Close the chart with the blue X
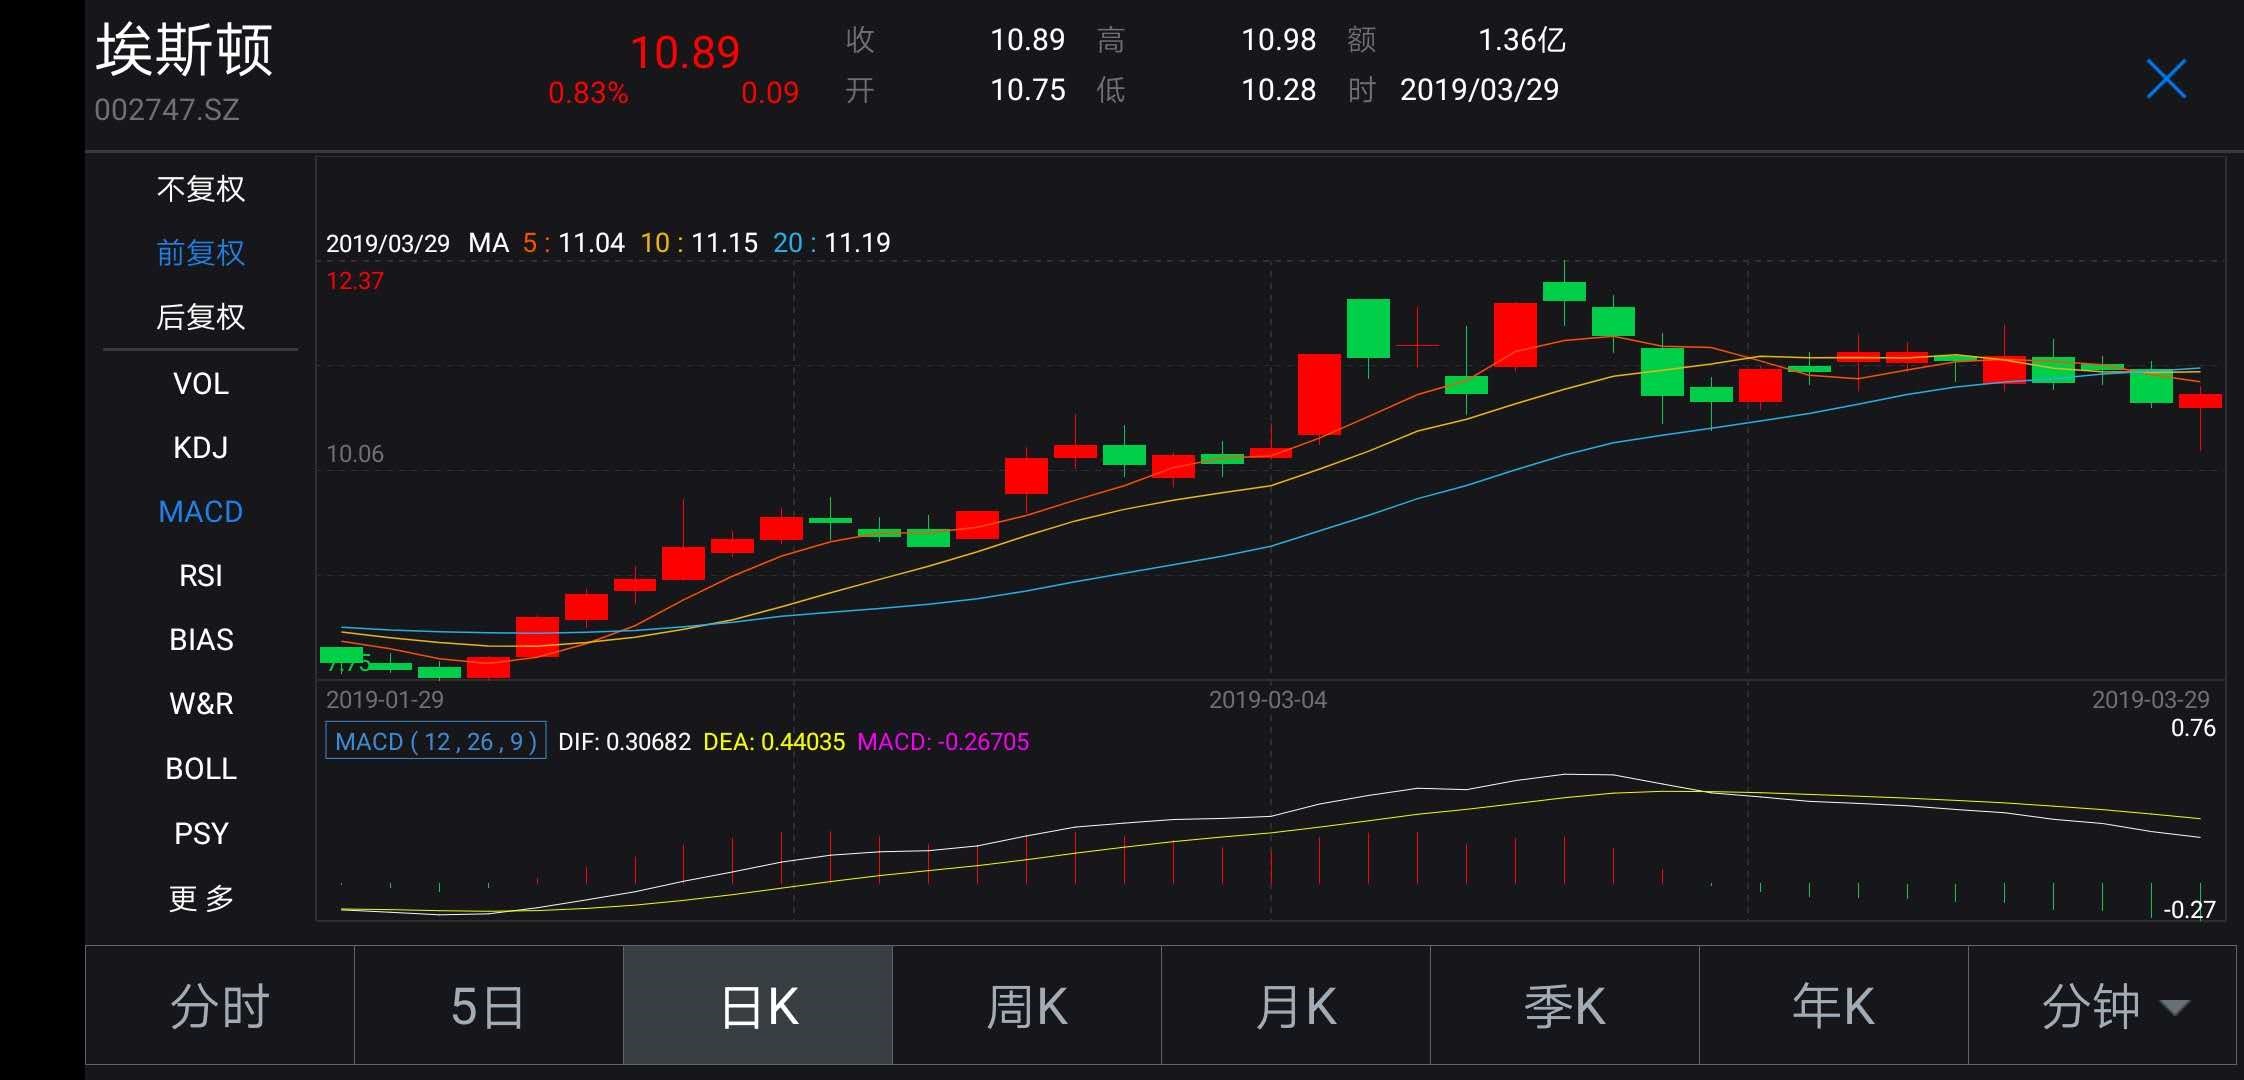Viewport: 2244px width, 1080px height. [x=2165, y=79]
